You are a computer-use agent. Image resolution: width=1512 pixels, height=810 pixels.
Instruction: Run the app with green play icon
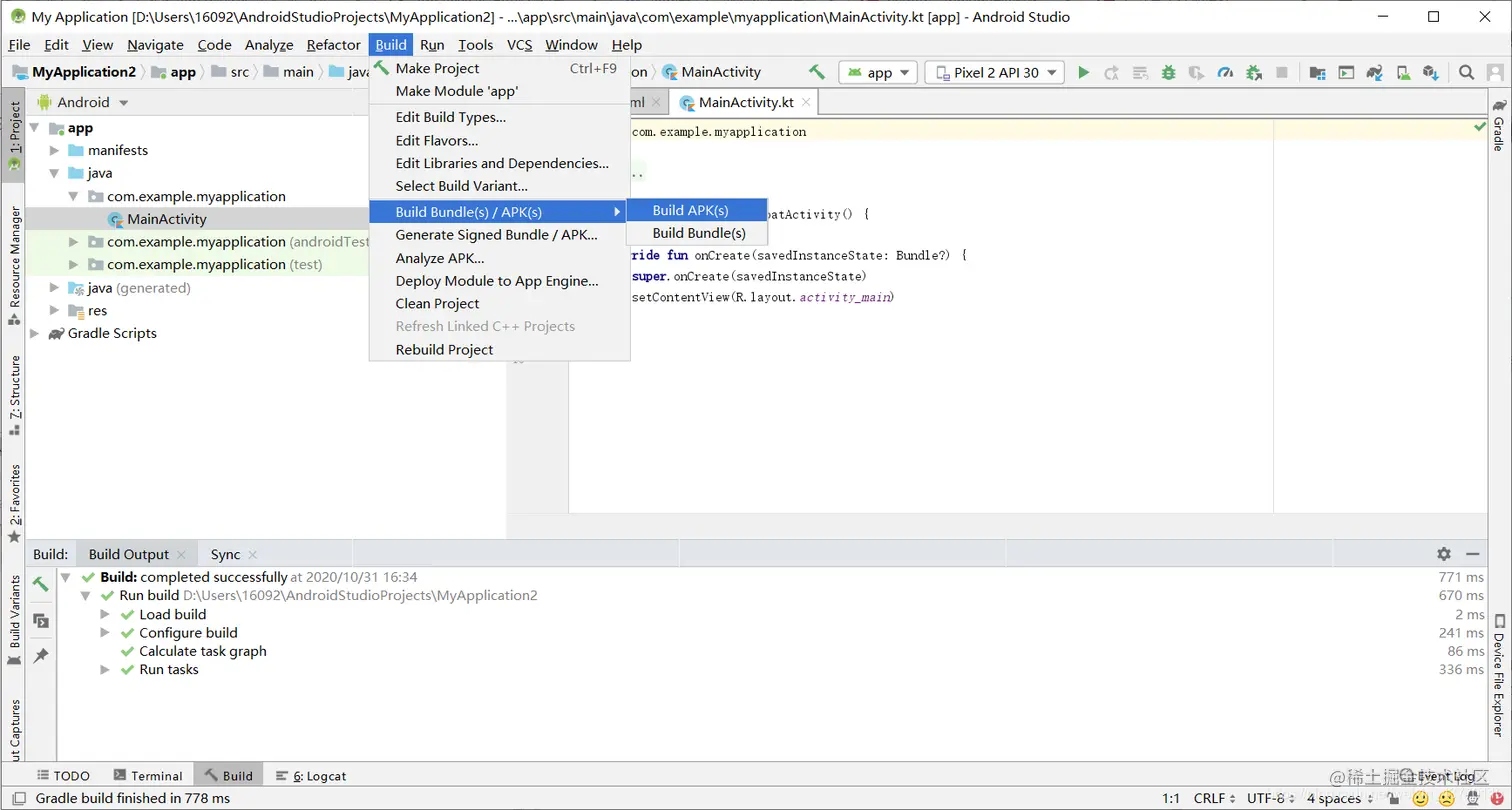tap(1083, 72)
